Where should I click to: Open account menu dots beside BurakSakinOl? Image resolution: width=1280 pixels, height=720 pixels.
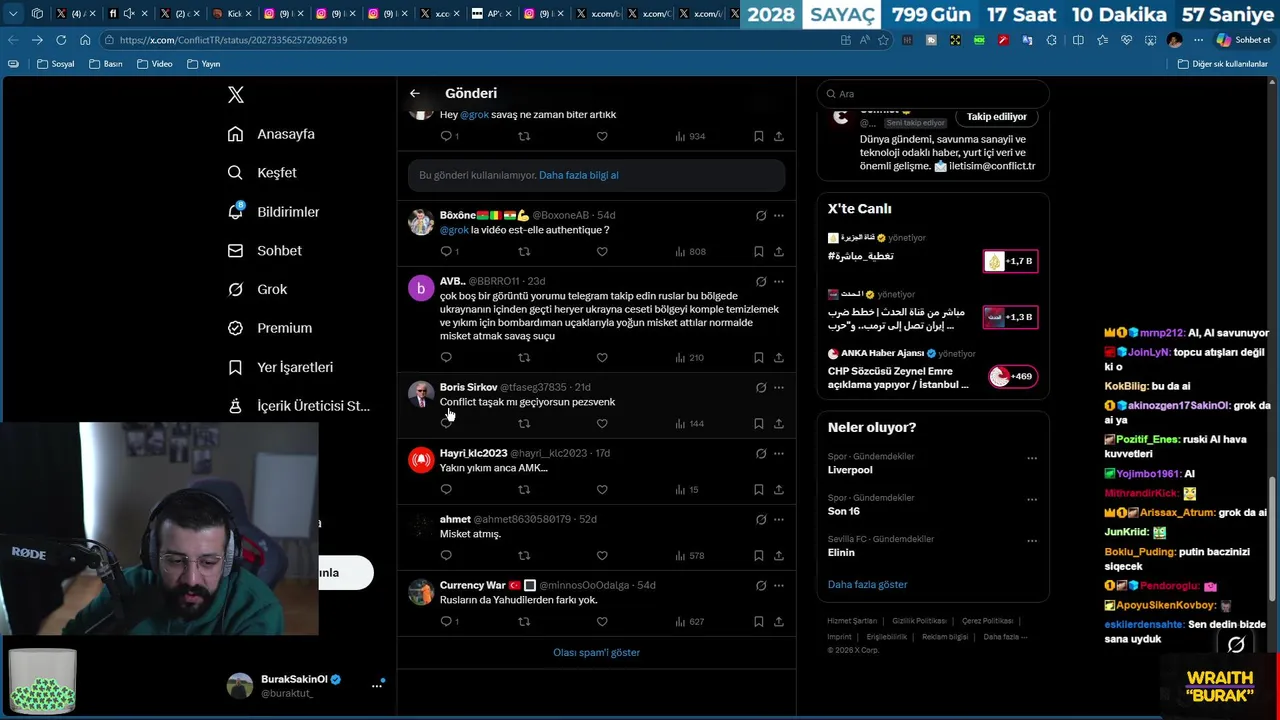tap(377, 685)
